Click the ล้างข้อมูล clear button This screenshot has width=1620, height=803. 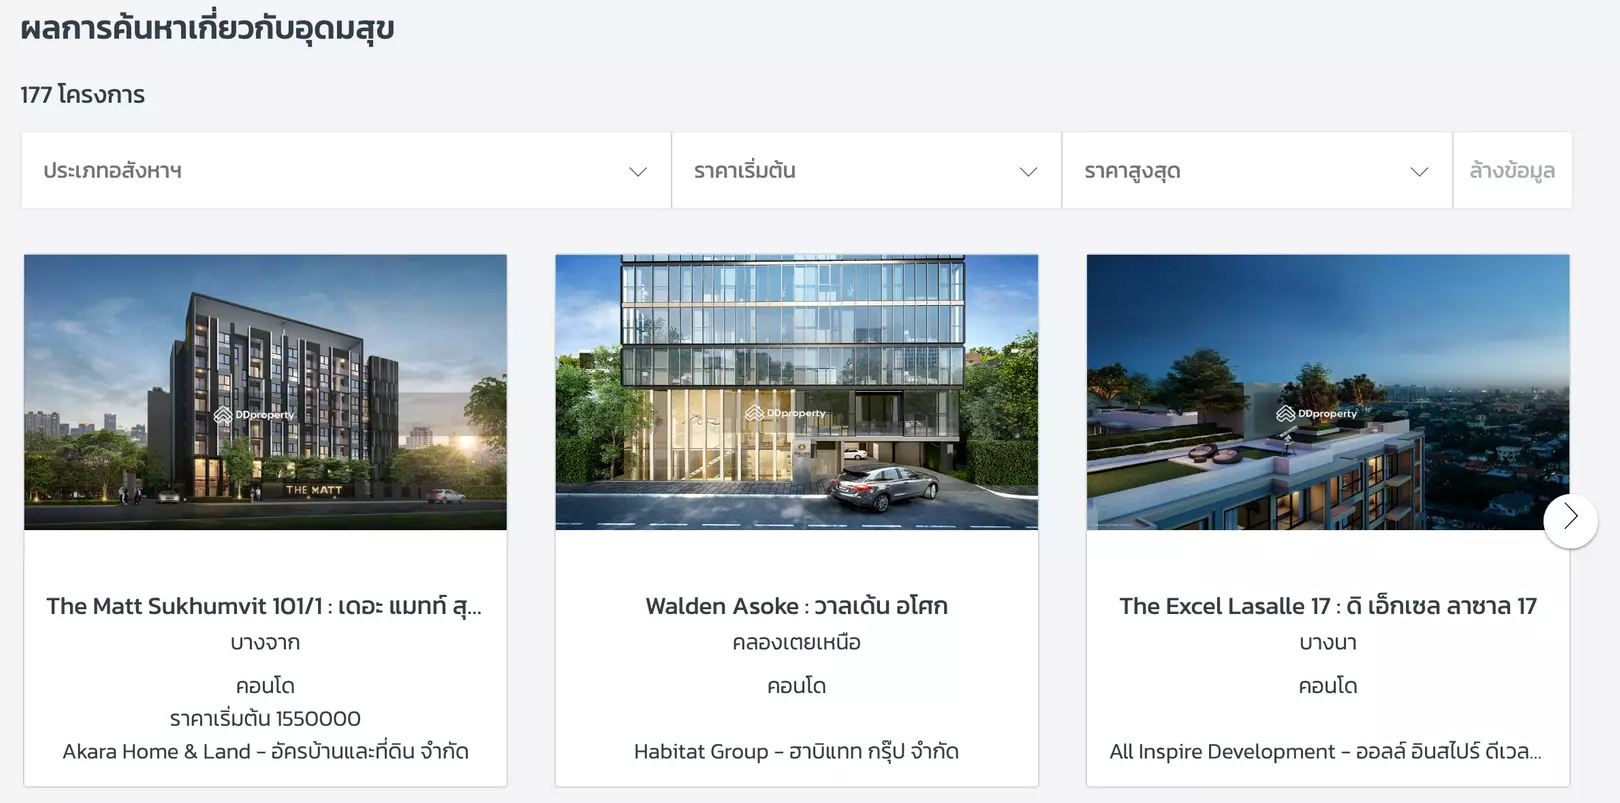[x=1512, y=171]
